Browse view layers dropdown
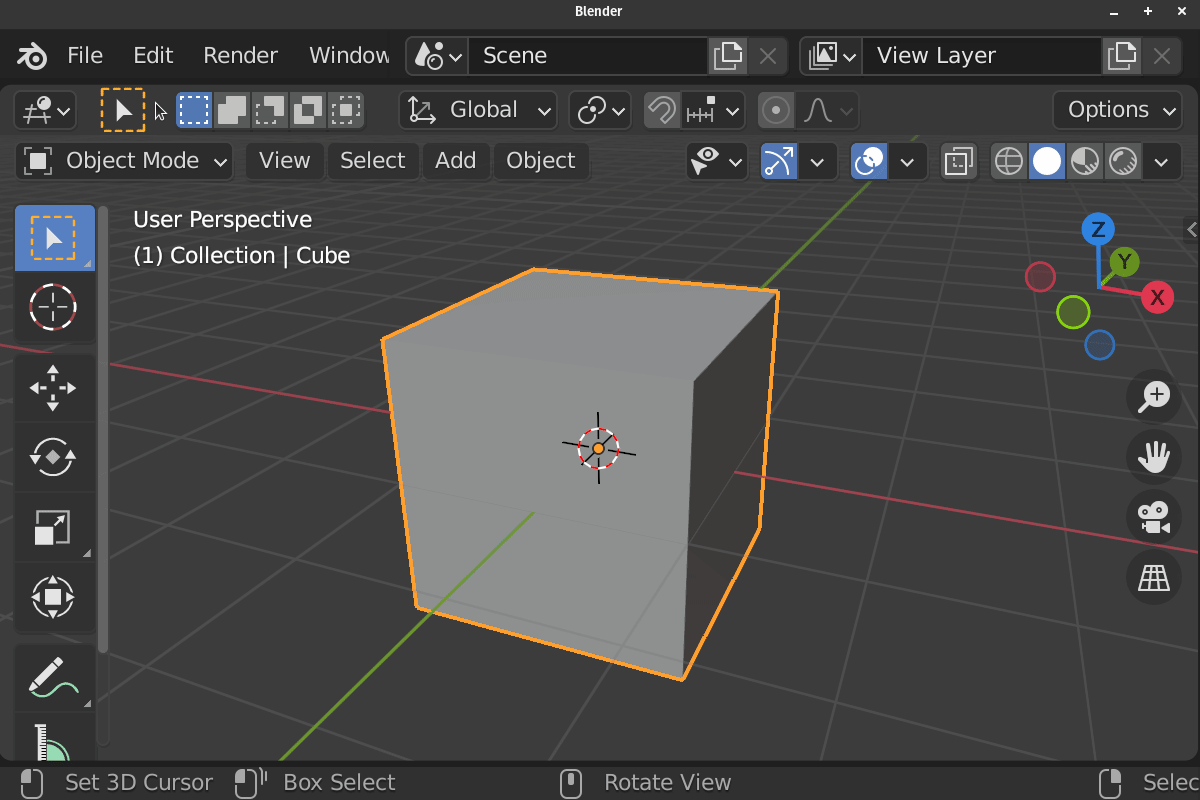Image resolution: width=1200 pixels, height=800 pixels. click(832, 56)
